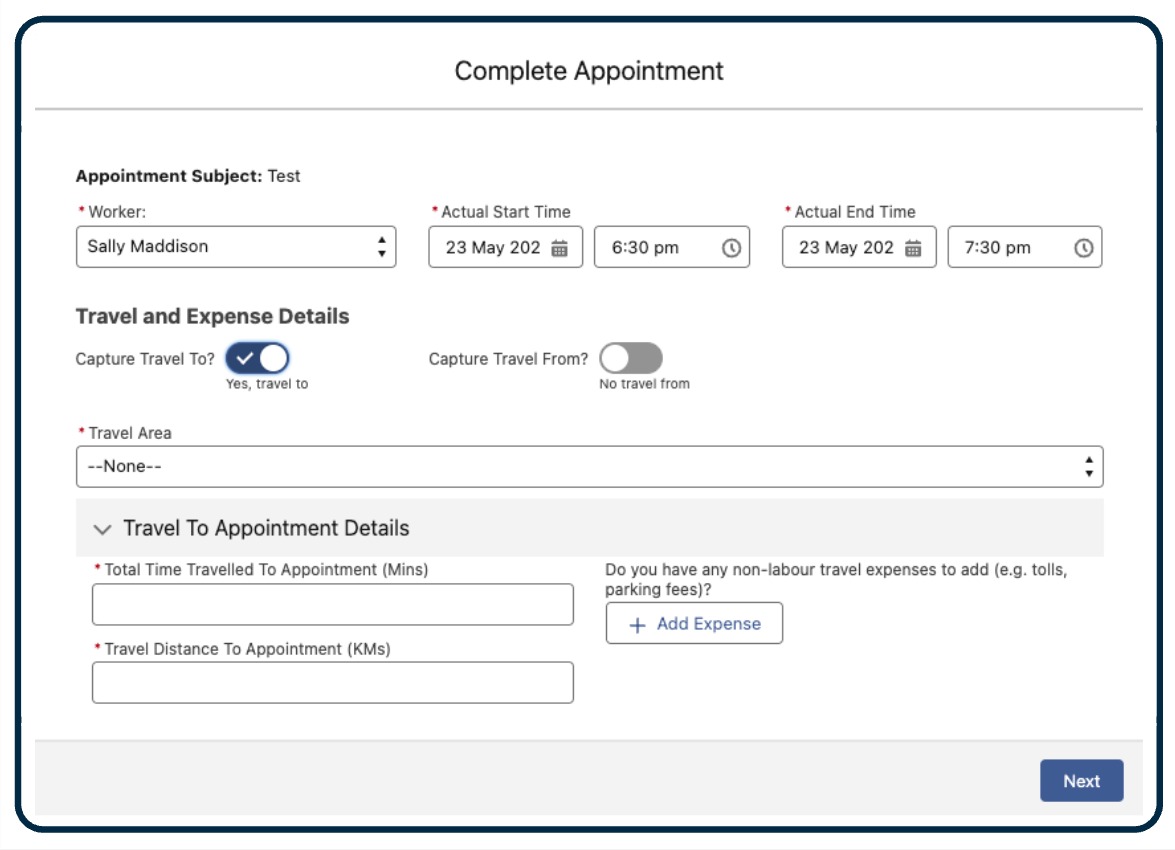Click clock icon for end time
Screen dimensions: 1175x850
click(1083, 248)
